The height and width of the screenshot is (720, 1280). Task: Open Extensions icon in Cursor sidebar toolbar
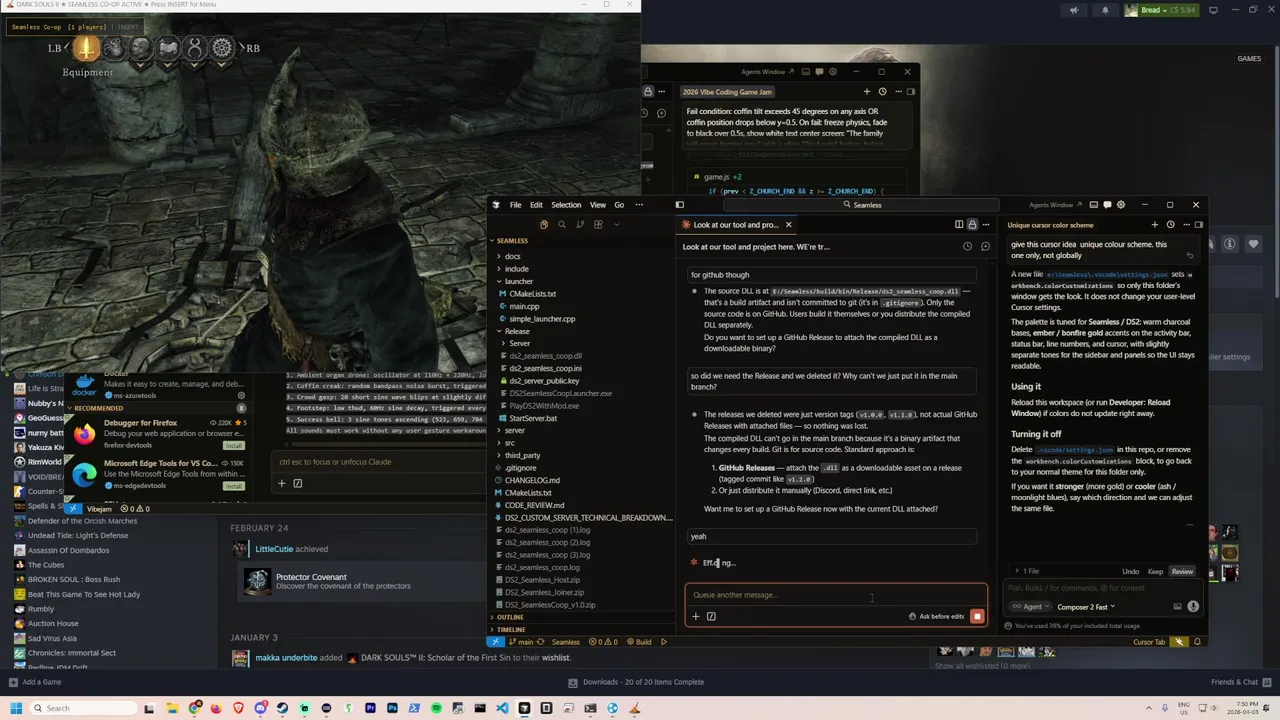point(598,225)
